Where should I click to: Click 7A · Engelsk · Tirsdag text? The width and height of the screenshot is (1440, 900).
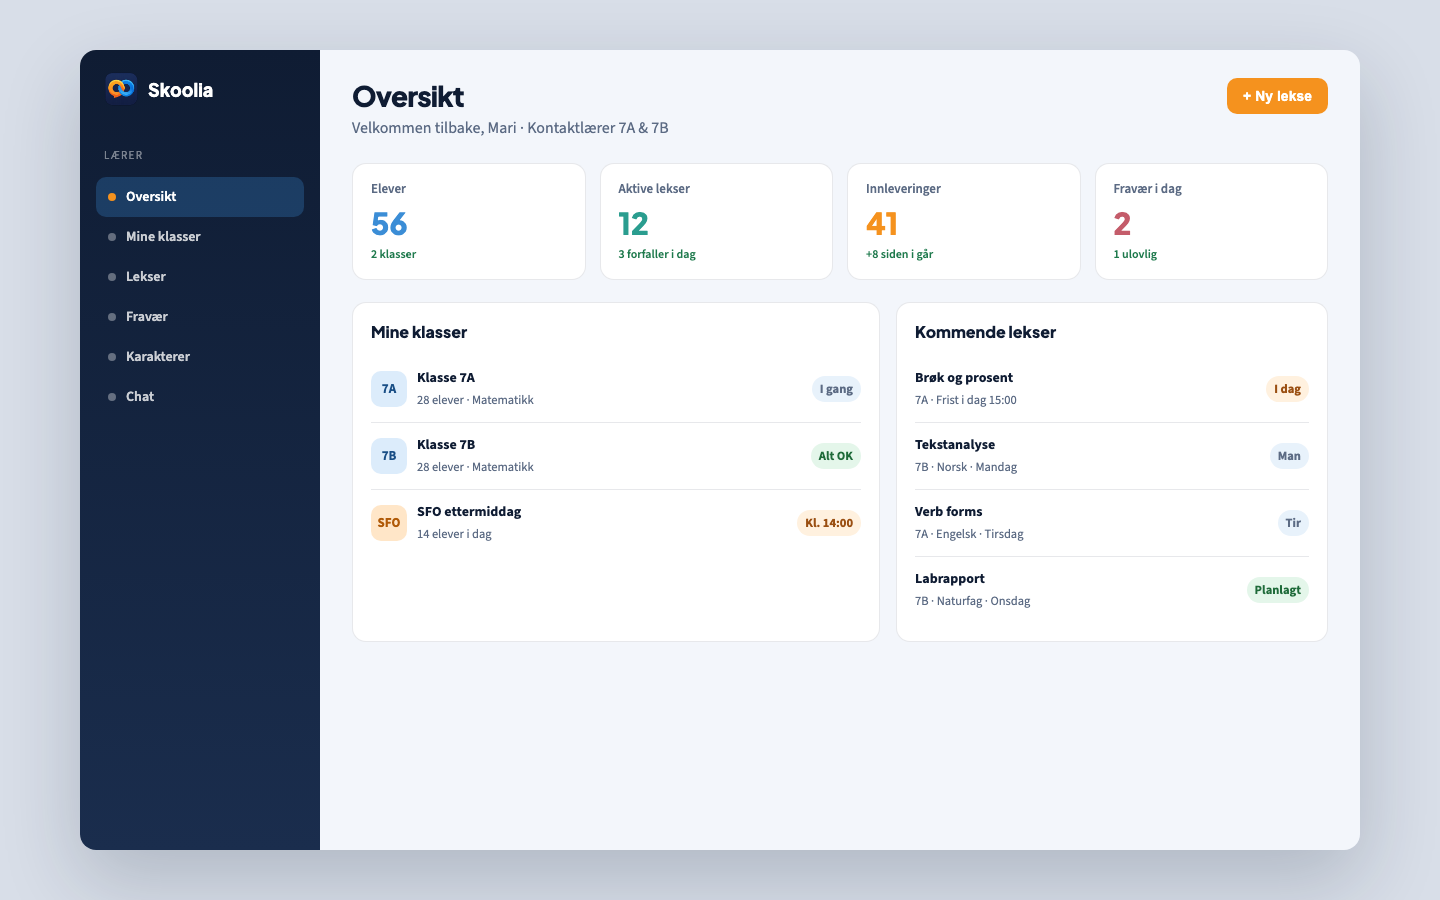pyautogui.click(x=969, y=534)
